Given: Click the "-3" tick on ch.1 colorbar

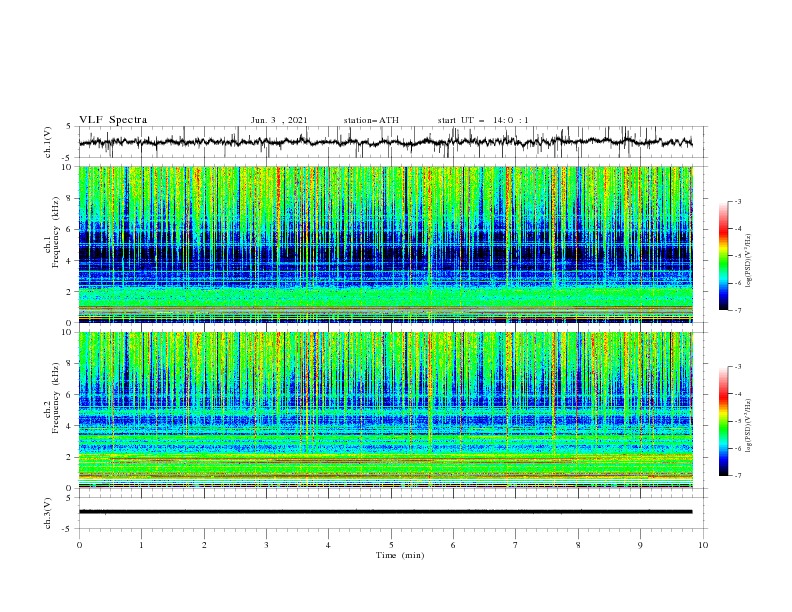Looking at the screenshot, I should 738,201.
